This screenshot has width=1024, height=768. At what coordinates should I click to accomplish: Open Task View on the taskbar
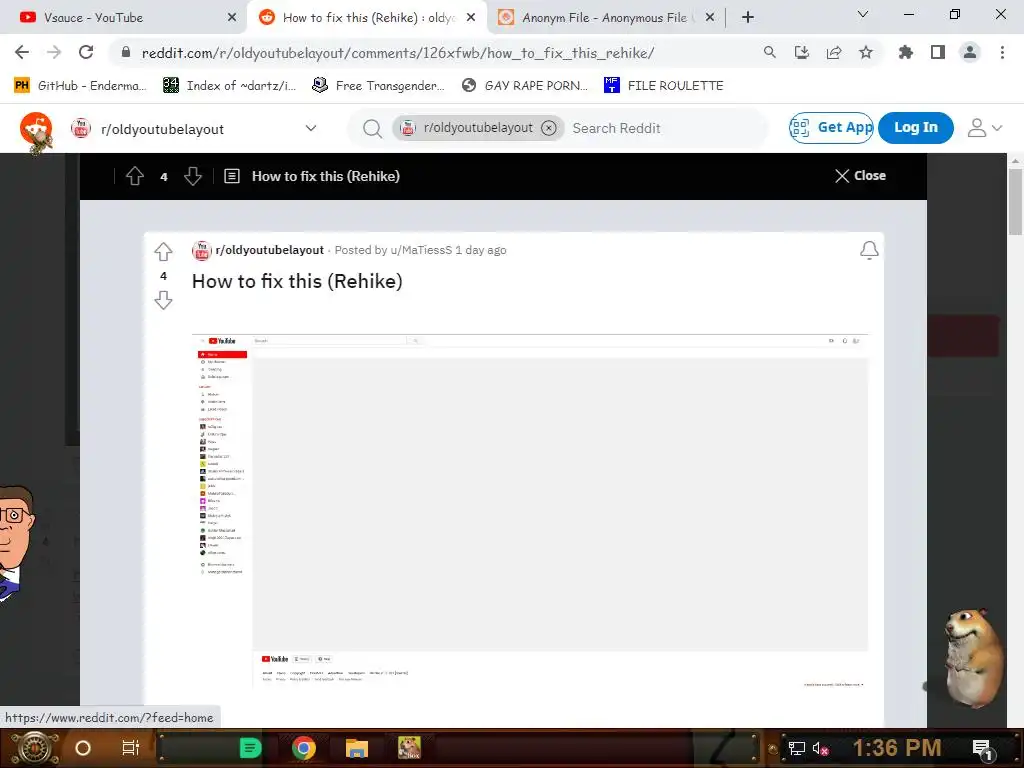pos(131,748)
